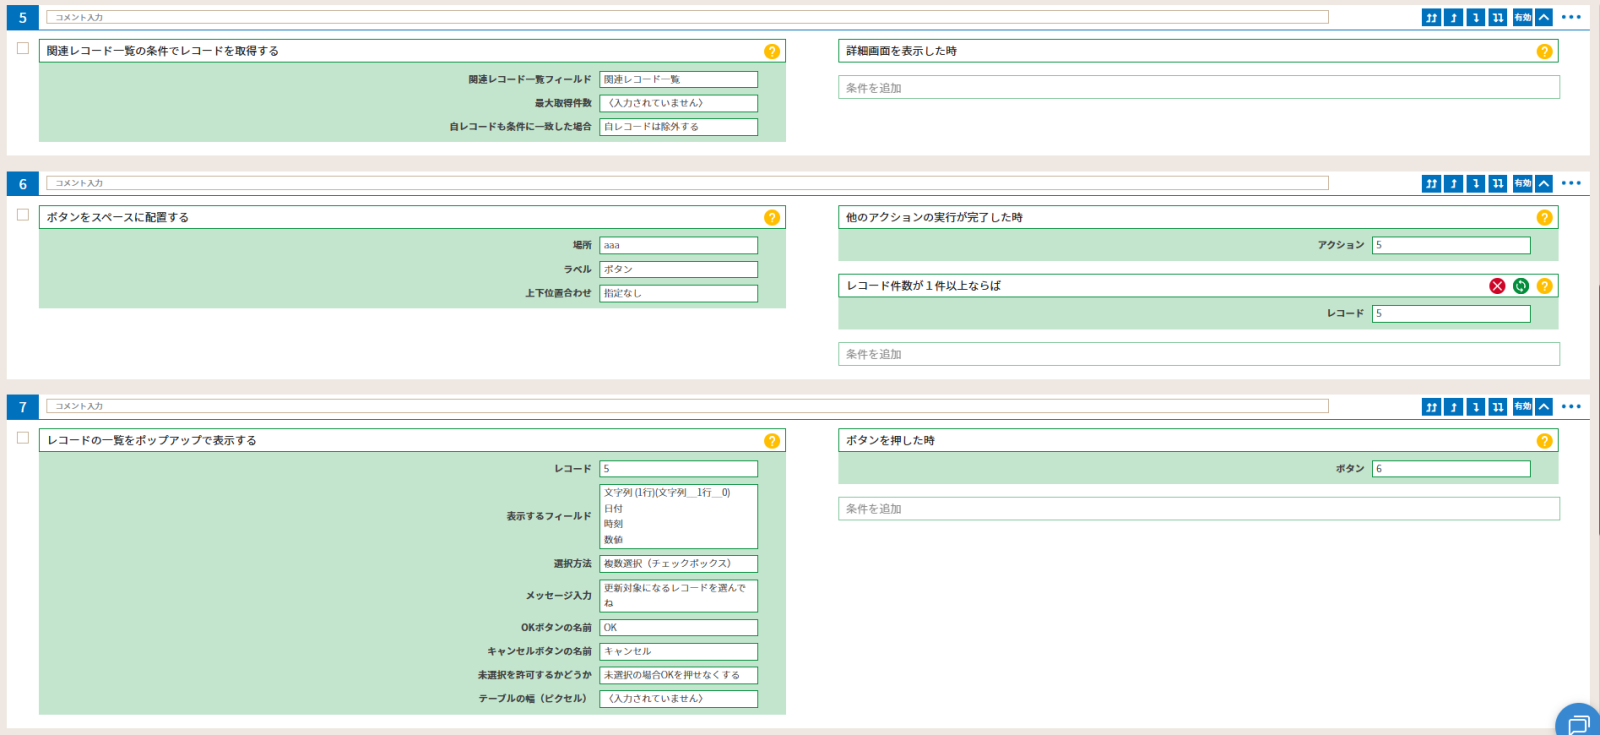The width and height of the screenshot is (1600, 735).
Task: Click the ラベル field containing ボタン
Action: (x=678, y=269)
